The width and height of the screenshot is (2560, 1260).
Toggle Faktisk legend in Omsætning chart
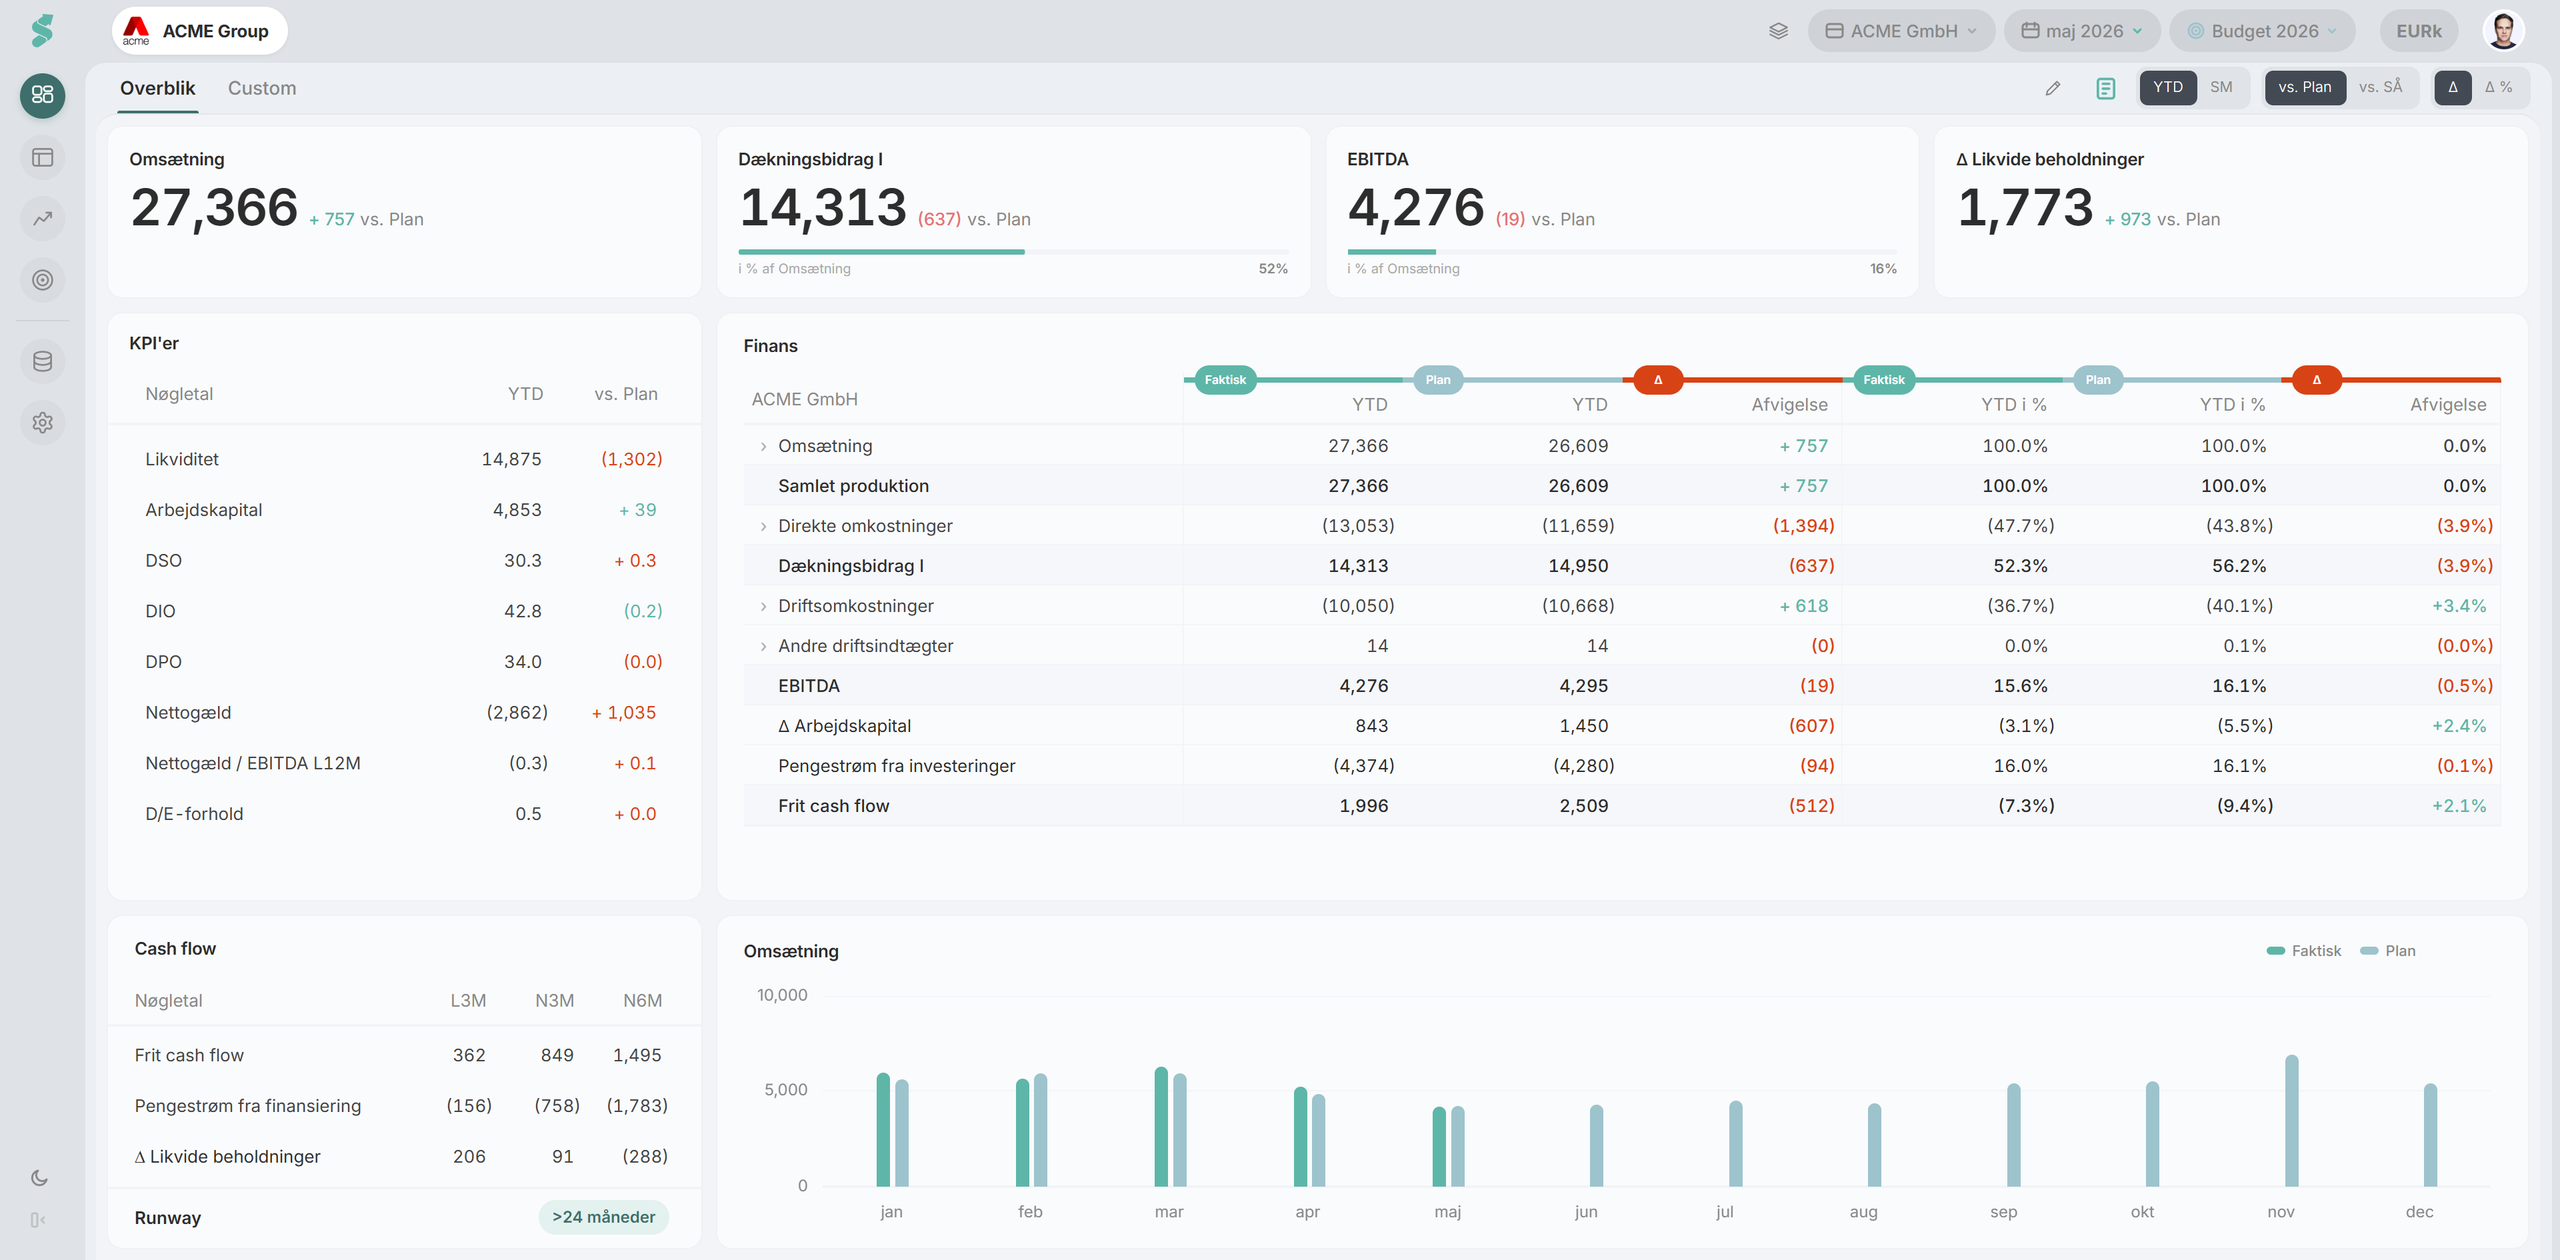(2303, 951)
